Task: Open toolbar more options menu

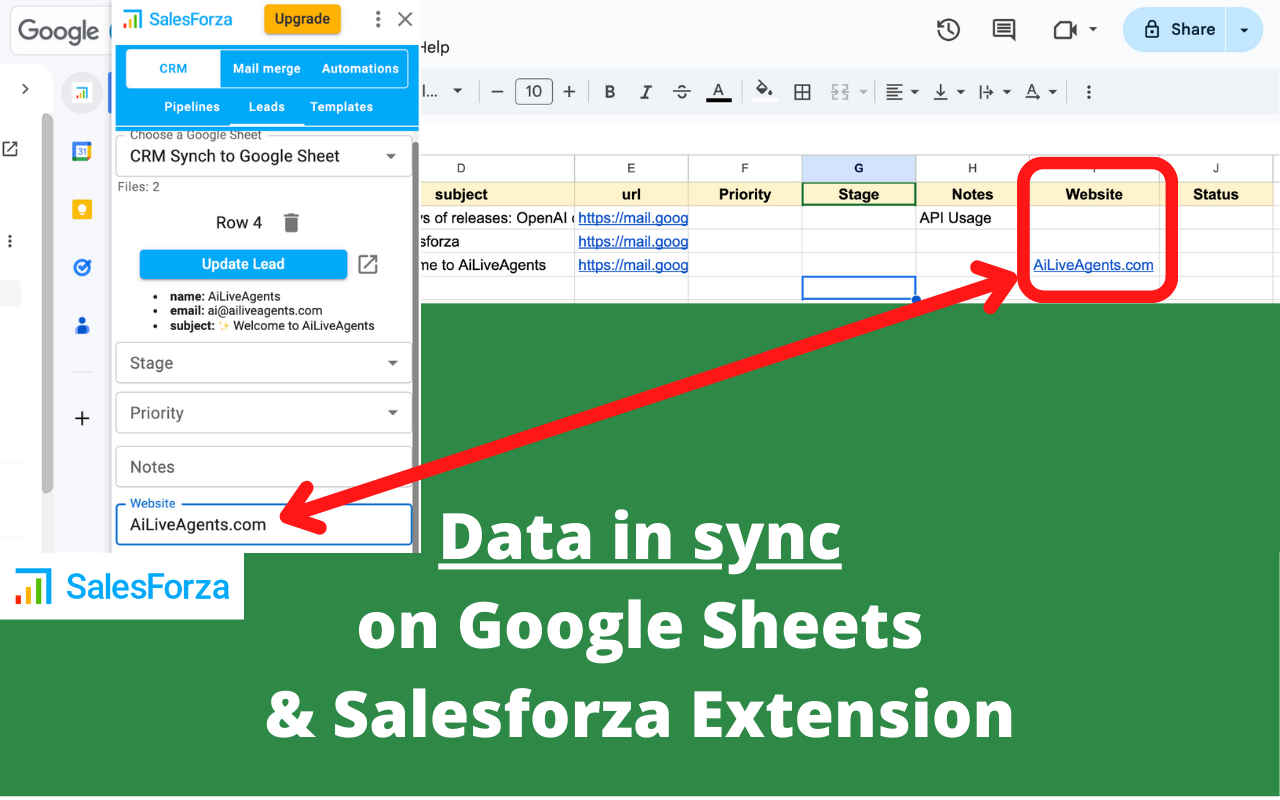Action: click(1089, 92)
